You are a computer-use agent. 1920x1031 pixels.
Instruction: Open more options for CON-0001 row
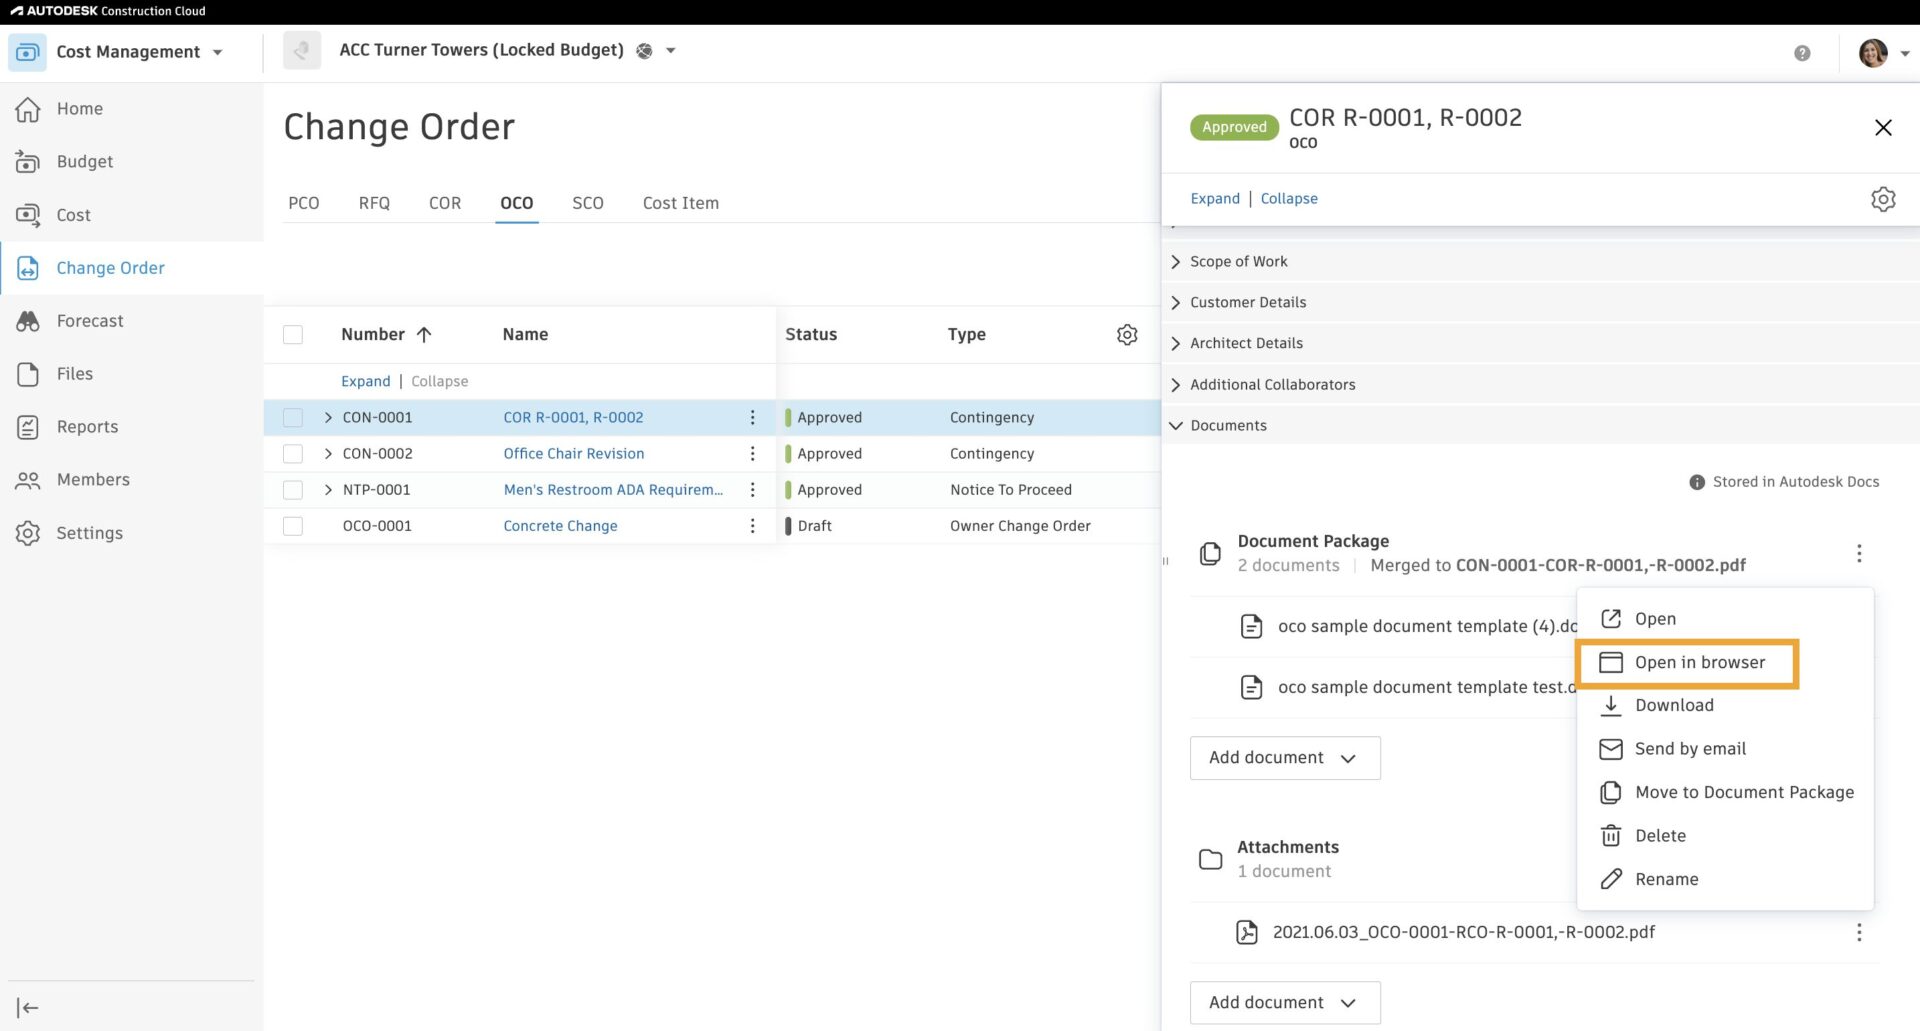(x=753, y=418)
